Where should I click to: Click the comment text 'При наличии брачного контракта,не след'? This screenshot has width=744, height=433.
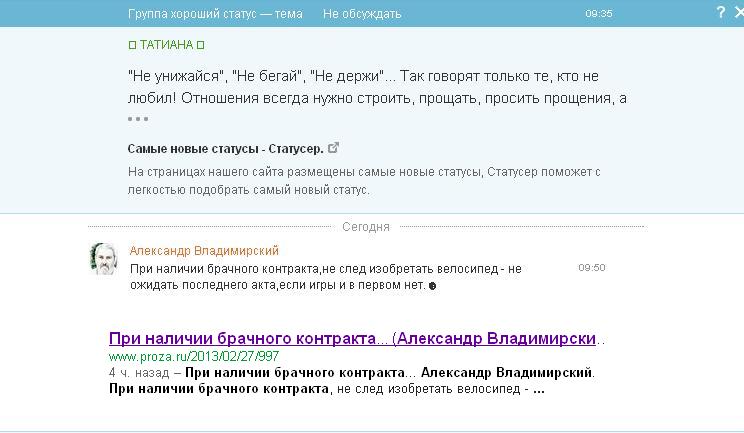click(326, 277)
